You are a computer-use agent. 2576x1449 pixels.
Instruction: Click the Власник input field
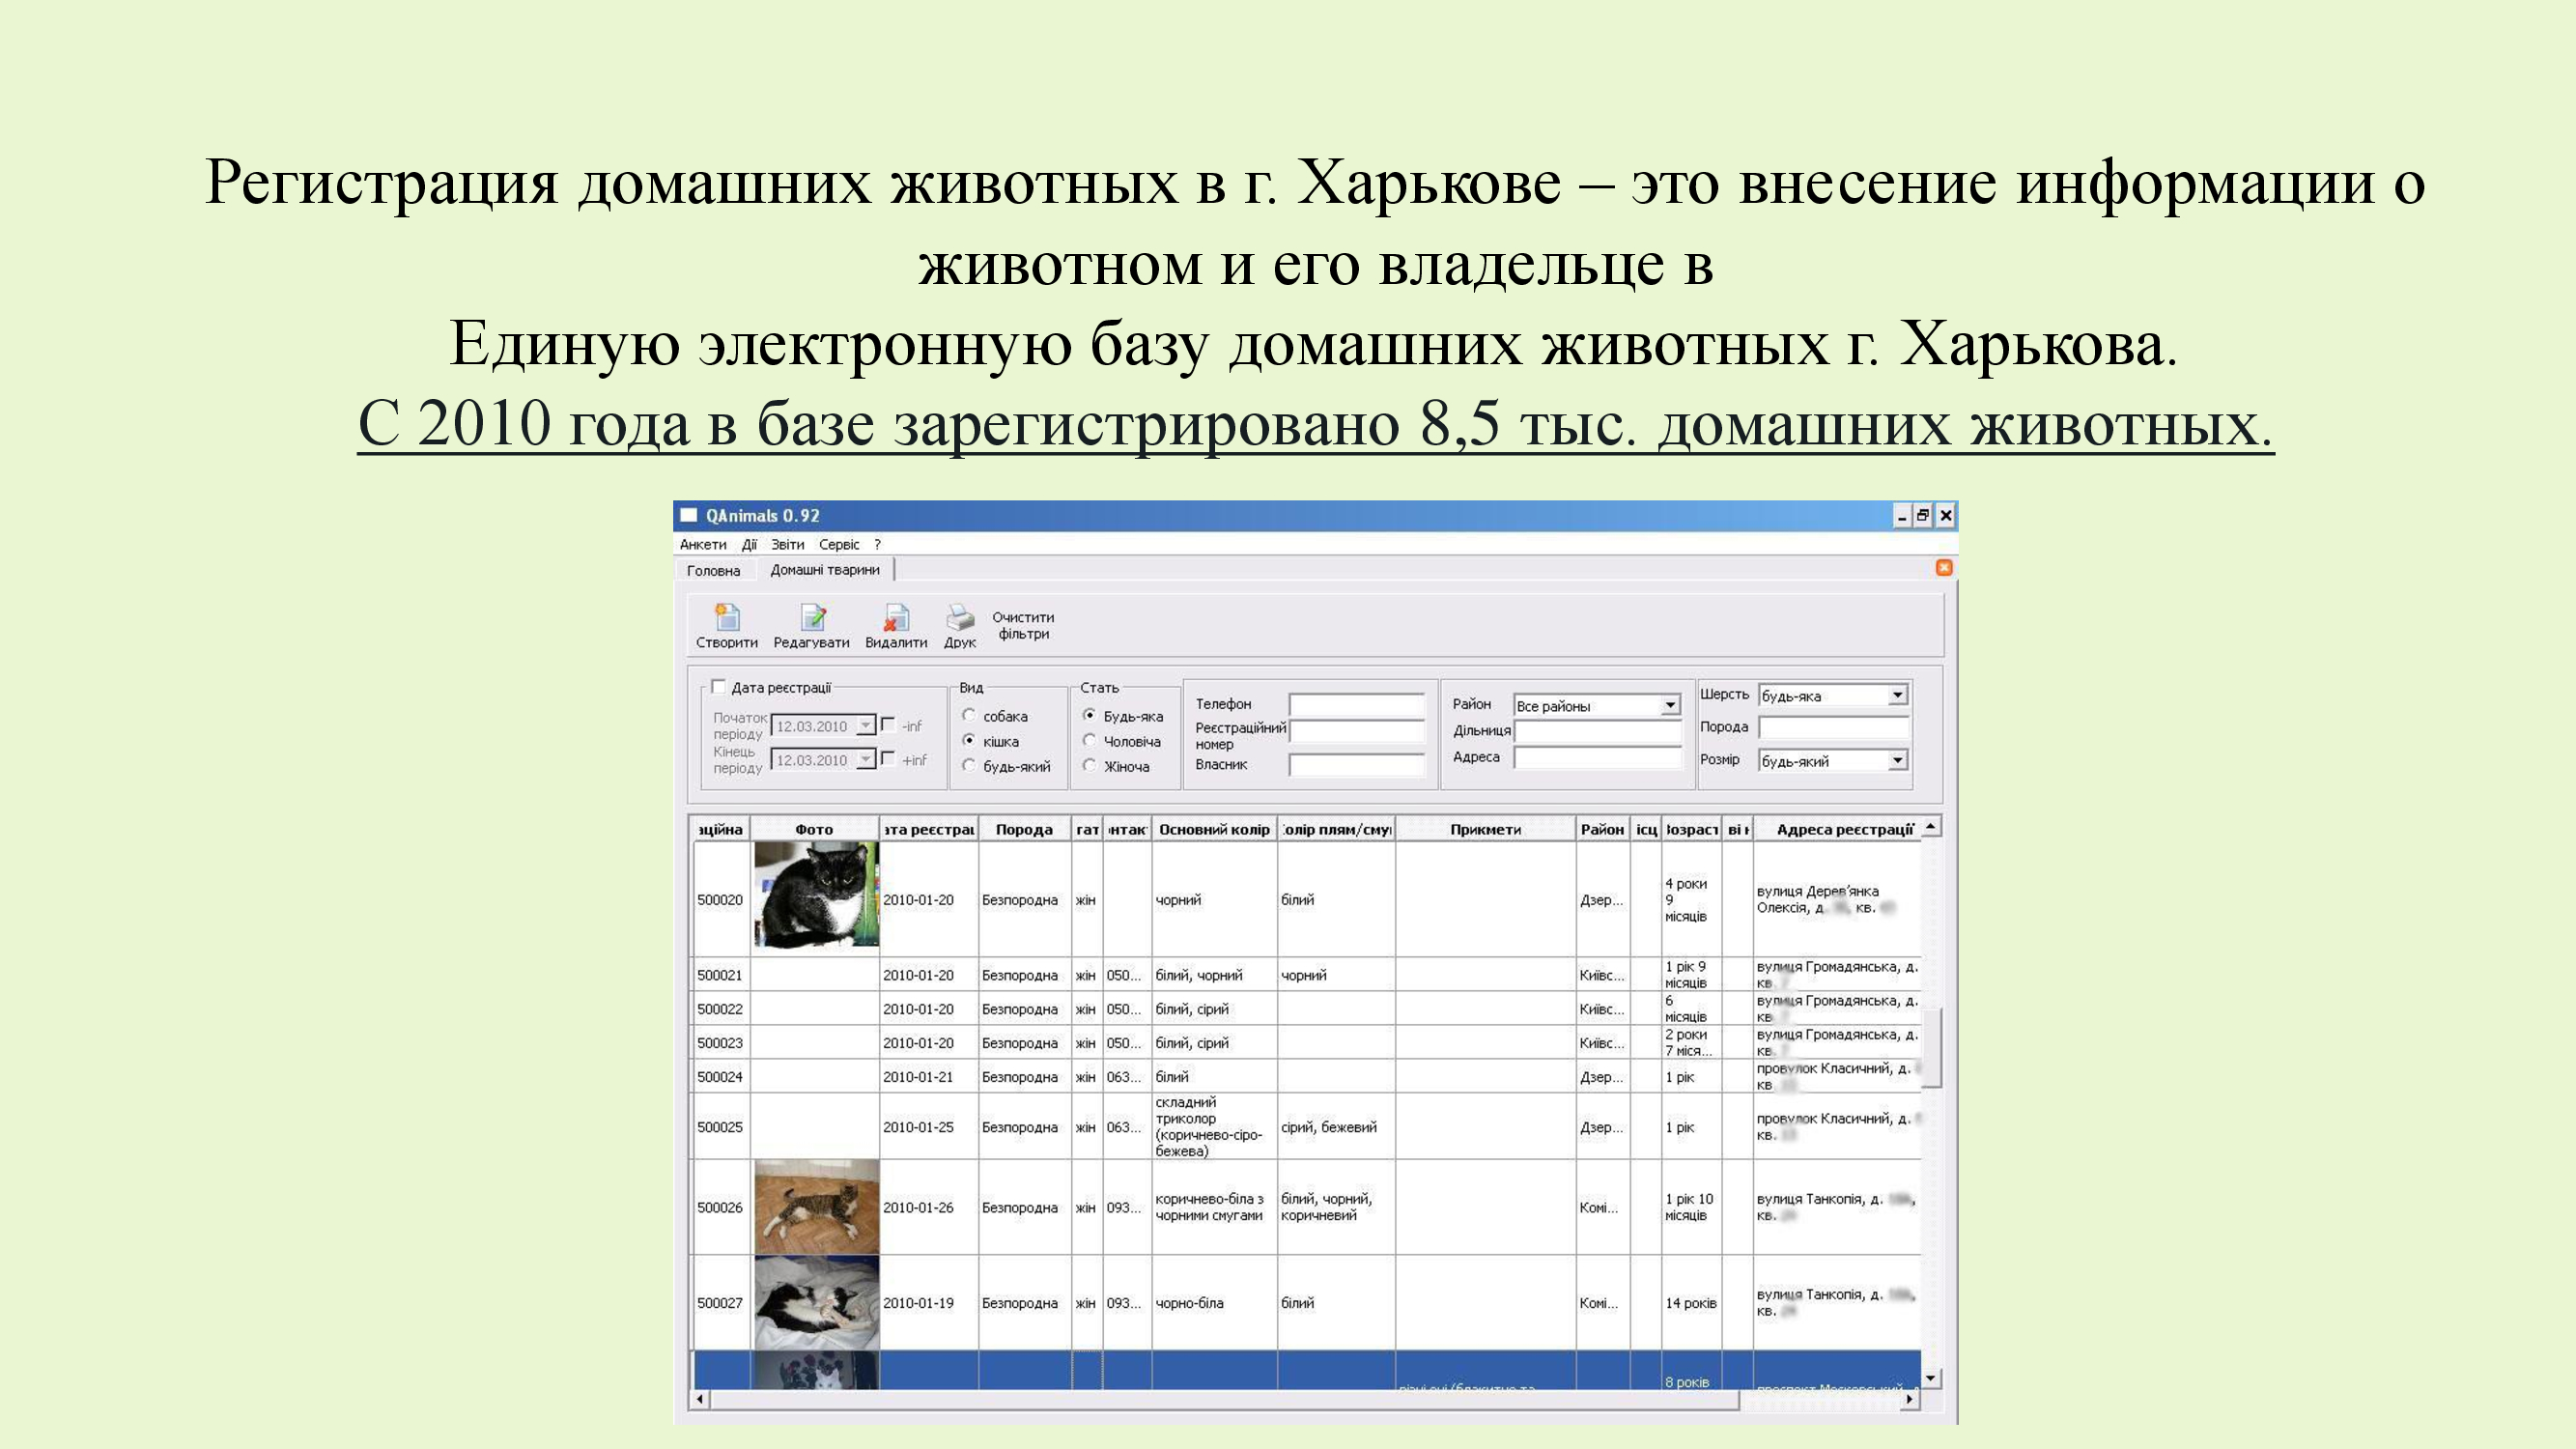[1356, 766]
